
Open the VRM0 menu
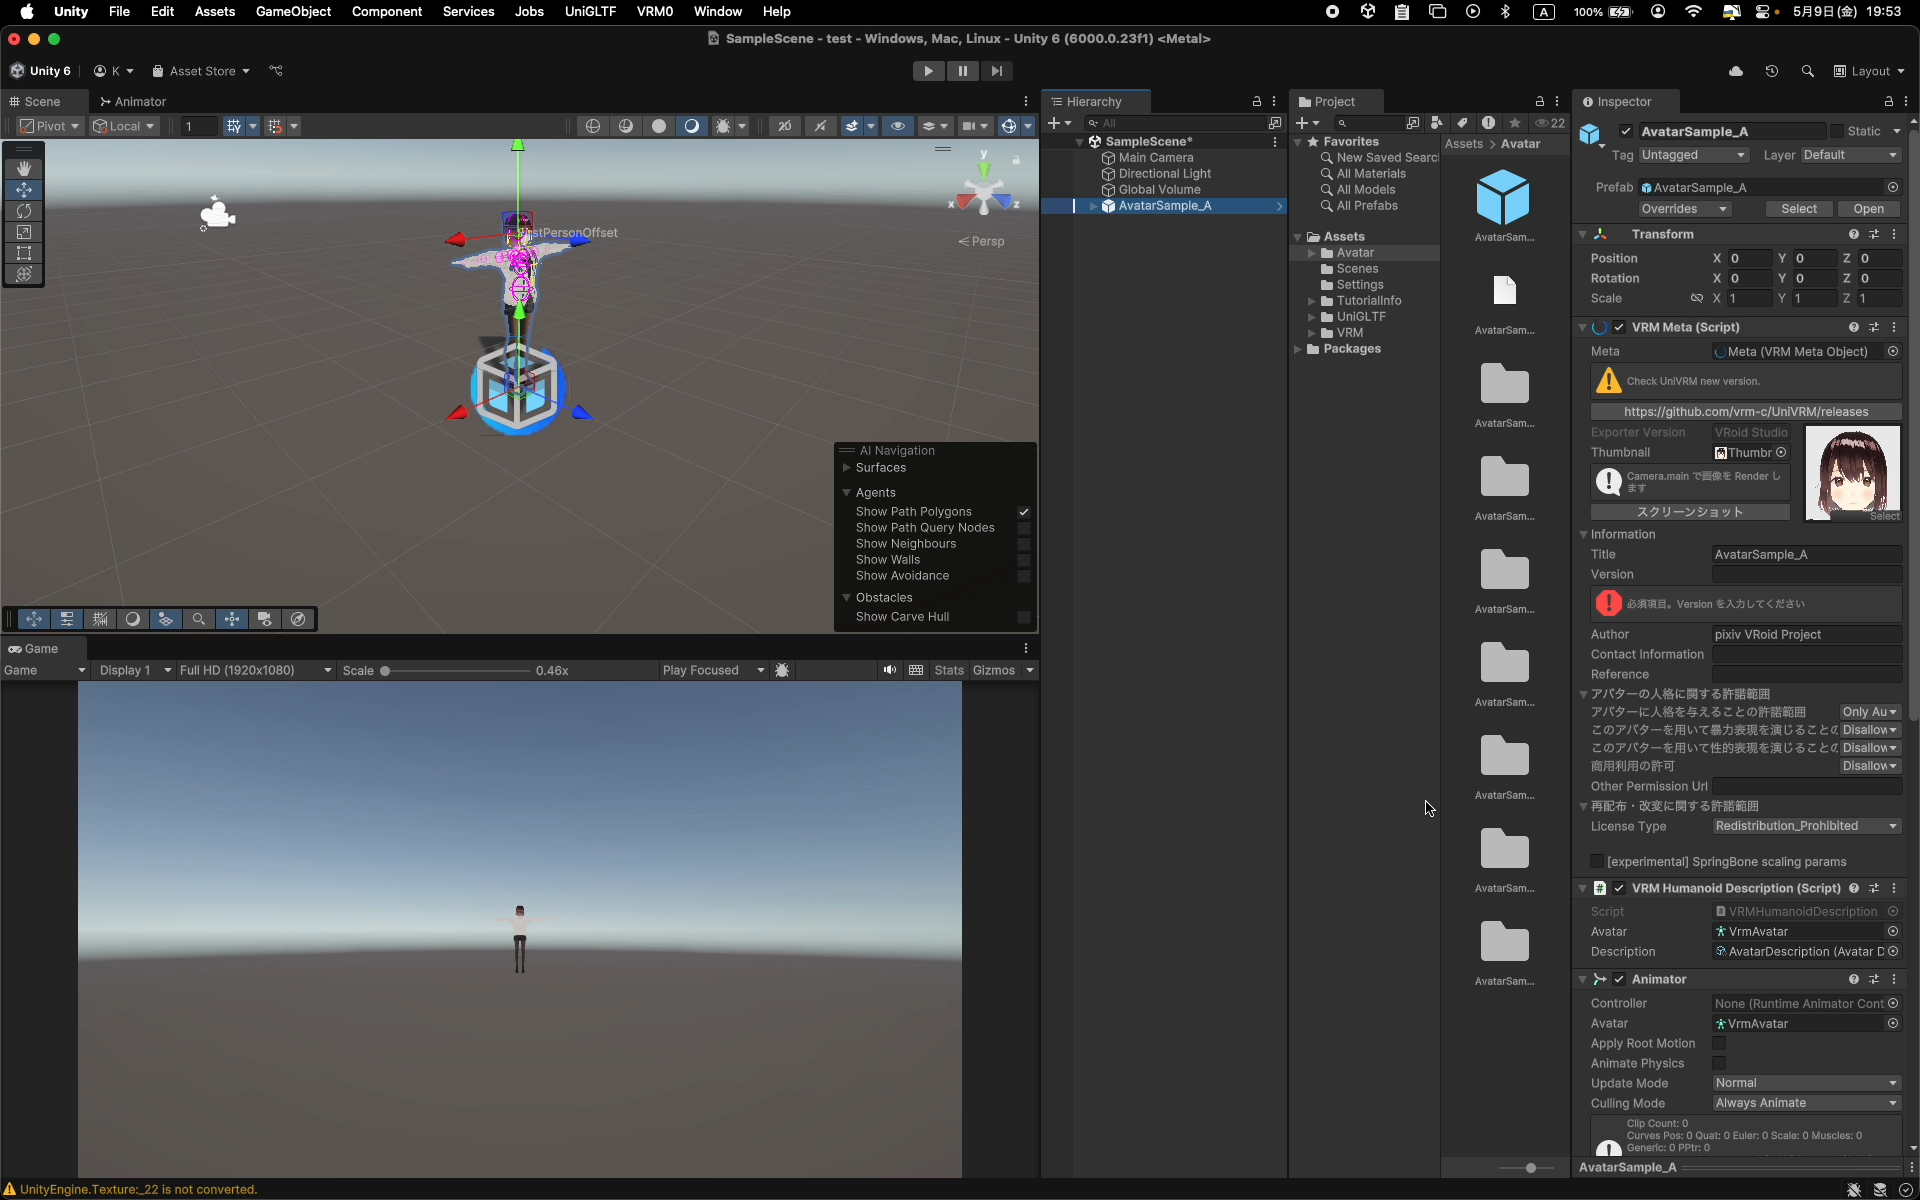coord(654,12)
